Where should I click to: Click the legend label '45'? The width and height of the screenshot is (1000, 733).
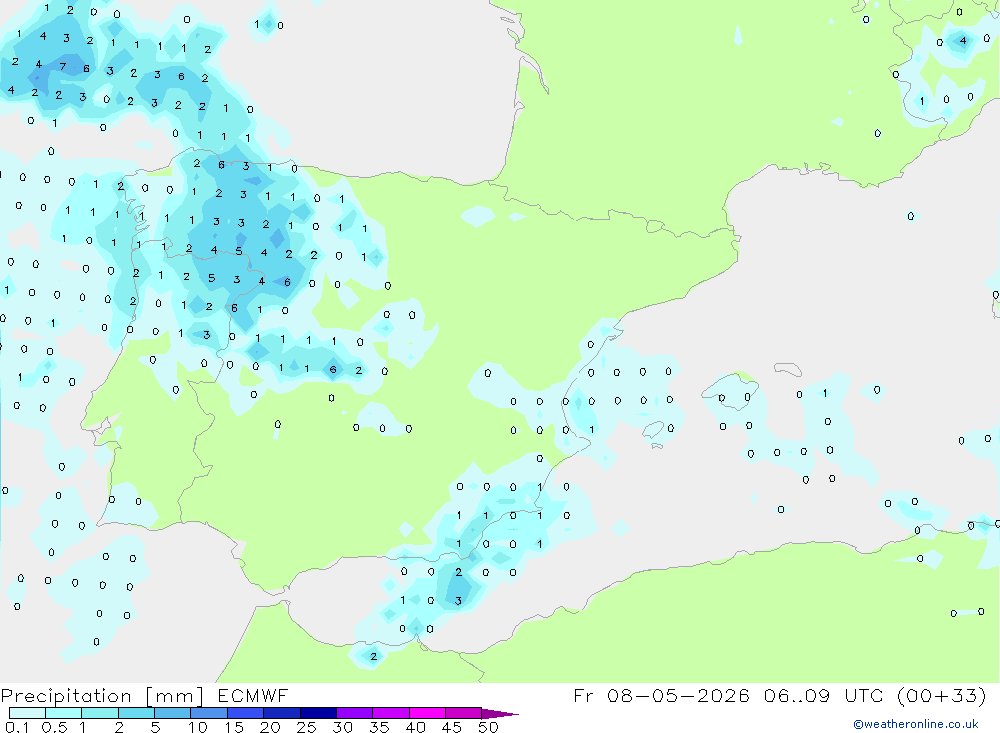pyautogui.click(x=452, y=727)
